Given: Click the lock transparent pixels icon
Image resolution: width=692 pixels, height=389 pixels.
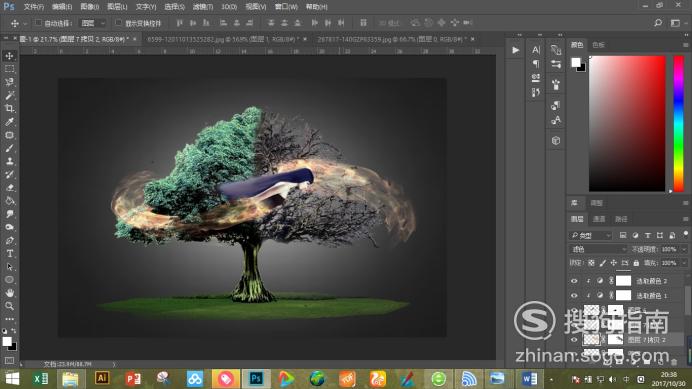Looking at the screenshot, I should (x=591, y=263).
